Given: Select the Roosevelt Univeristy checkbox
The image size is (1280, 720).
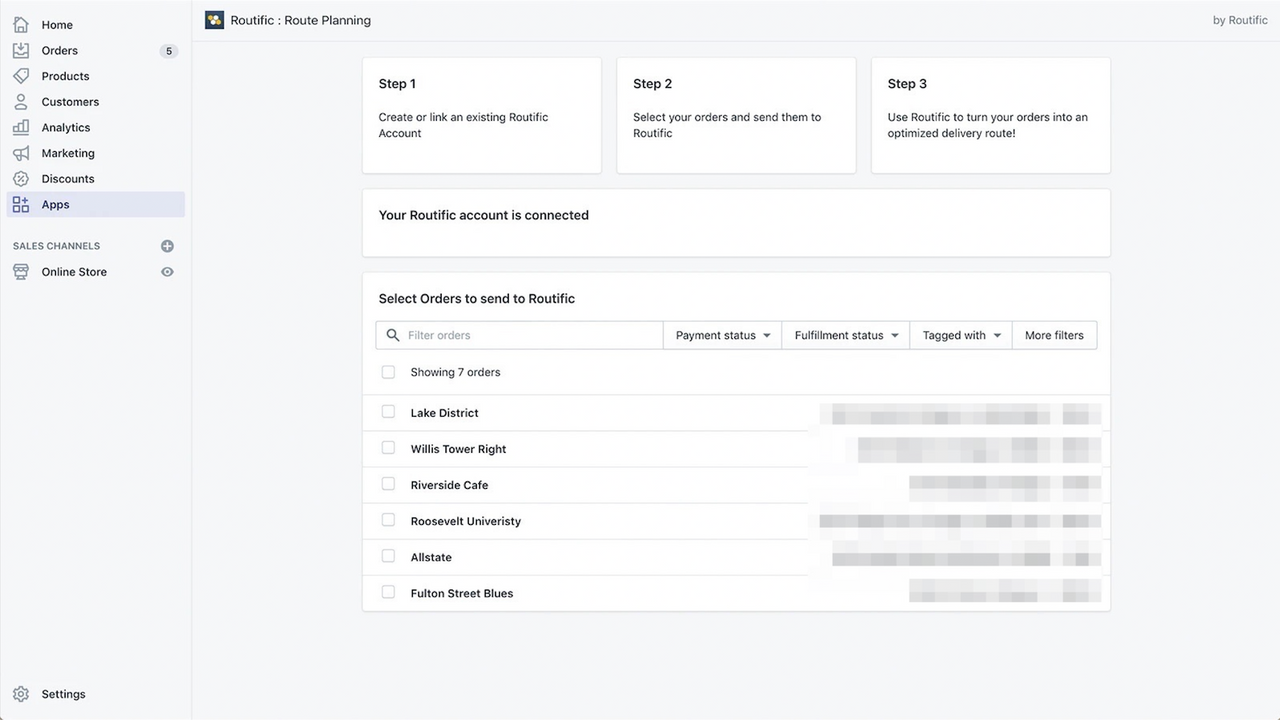Looking at the screenshot, I should coord(388,520).
